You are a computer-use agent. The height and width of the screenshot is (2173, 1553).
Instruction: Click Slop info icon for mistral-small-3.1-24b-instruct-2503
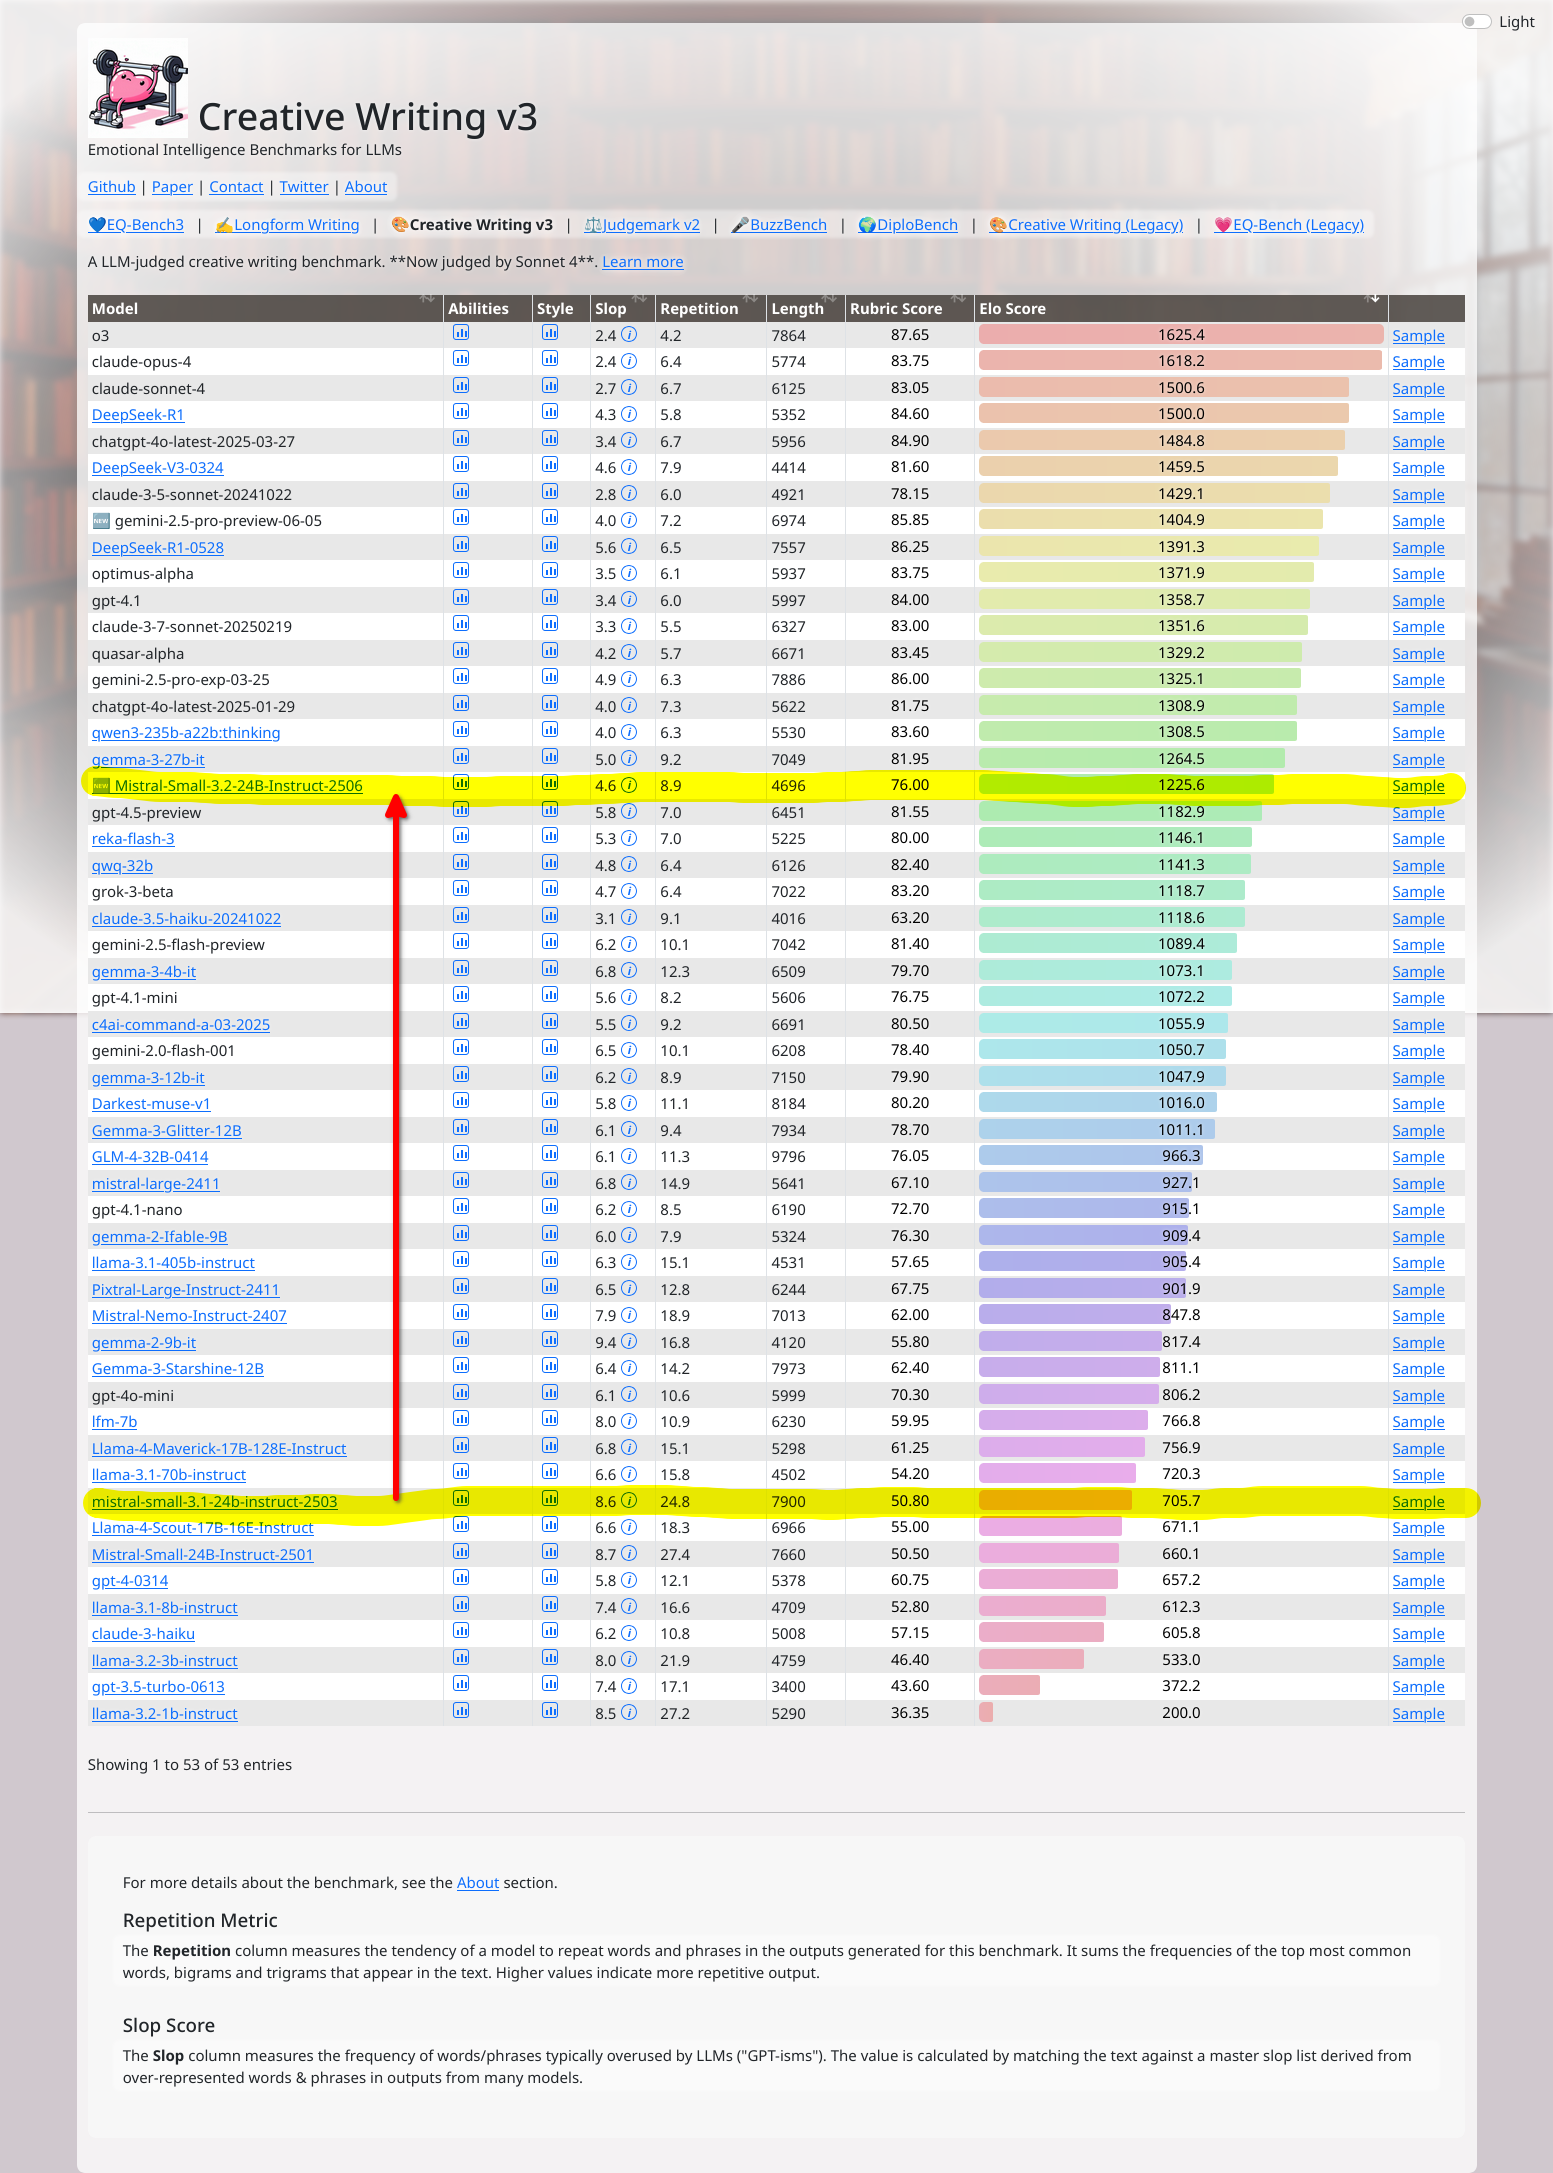tap(629, 1501)
